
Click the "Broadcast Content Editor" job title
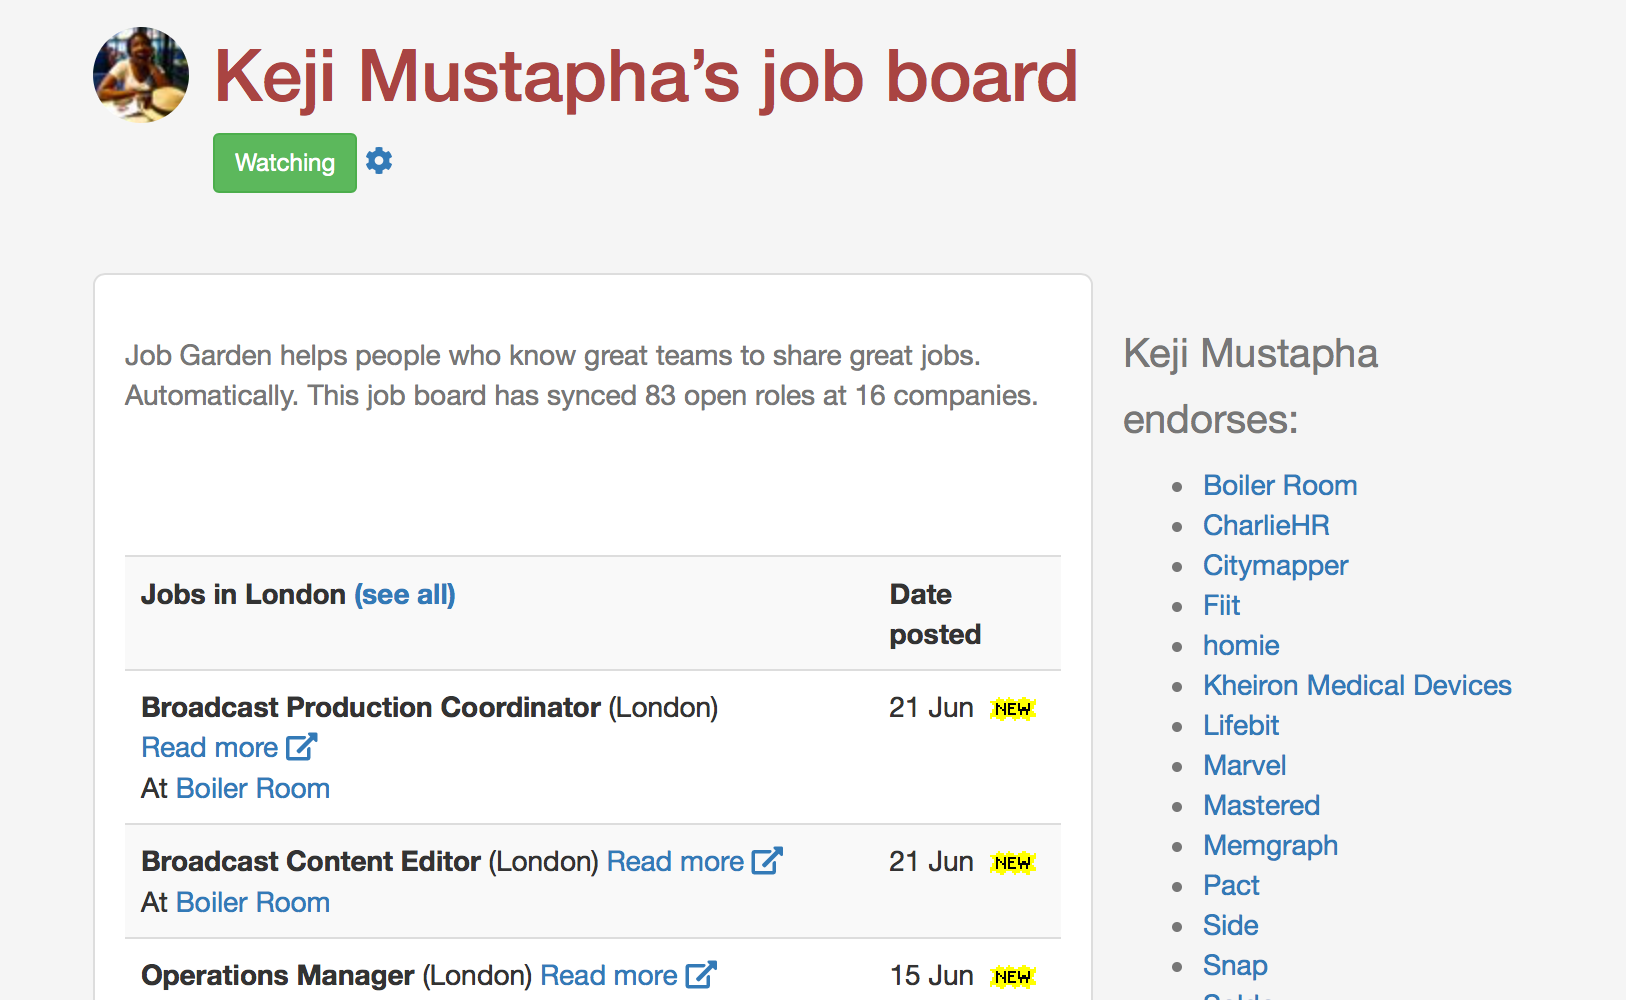311,862
